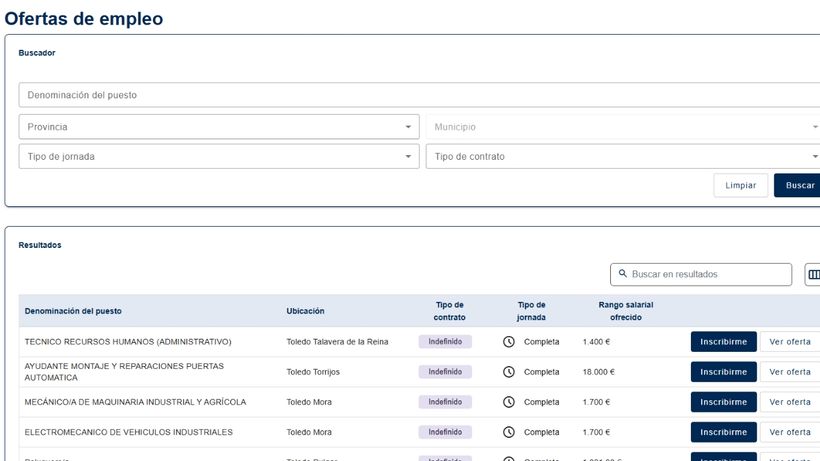Ver oferta for Mecánico/a de Maquinaria job

(789, 402)
